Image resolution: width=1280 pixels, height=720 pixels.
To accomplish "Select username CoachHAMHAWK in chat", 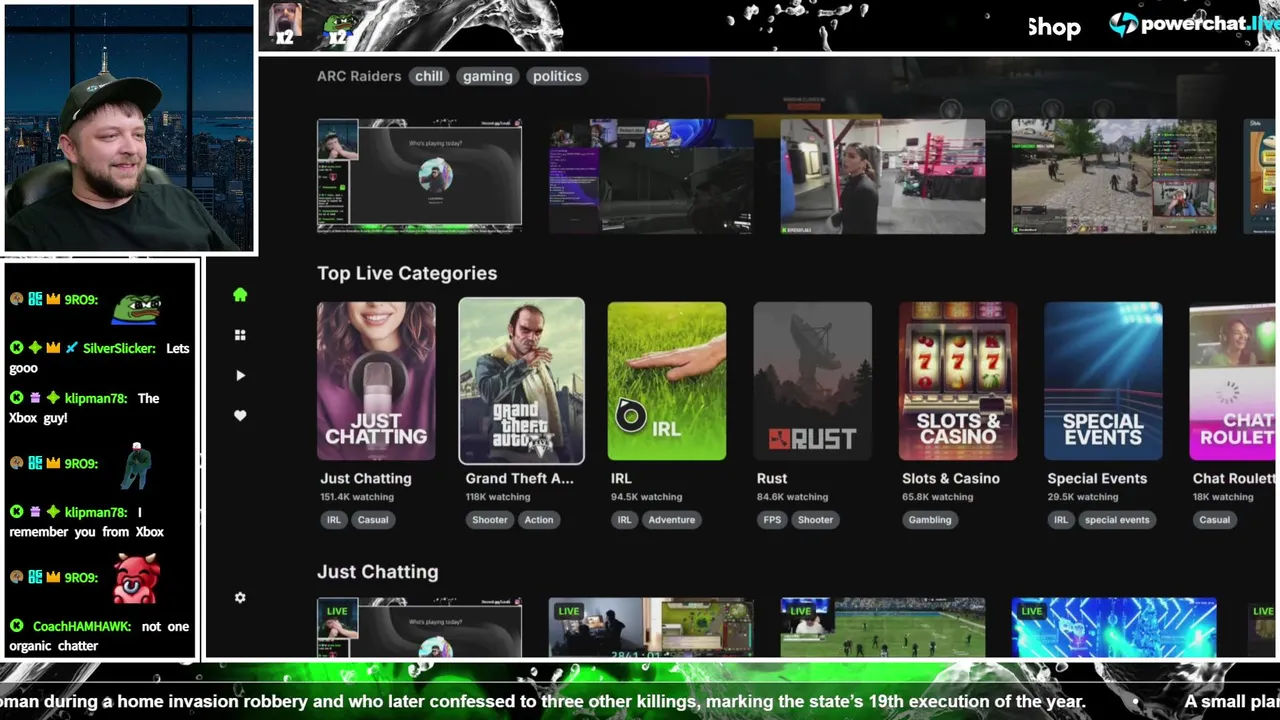I will click(x=82, y=626).
